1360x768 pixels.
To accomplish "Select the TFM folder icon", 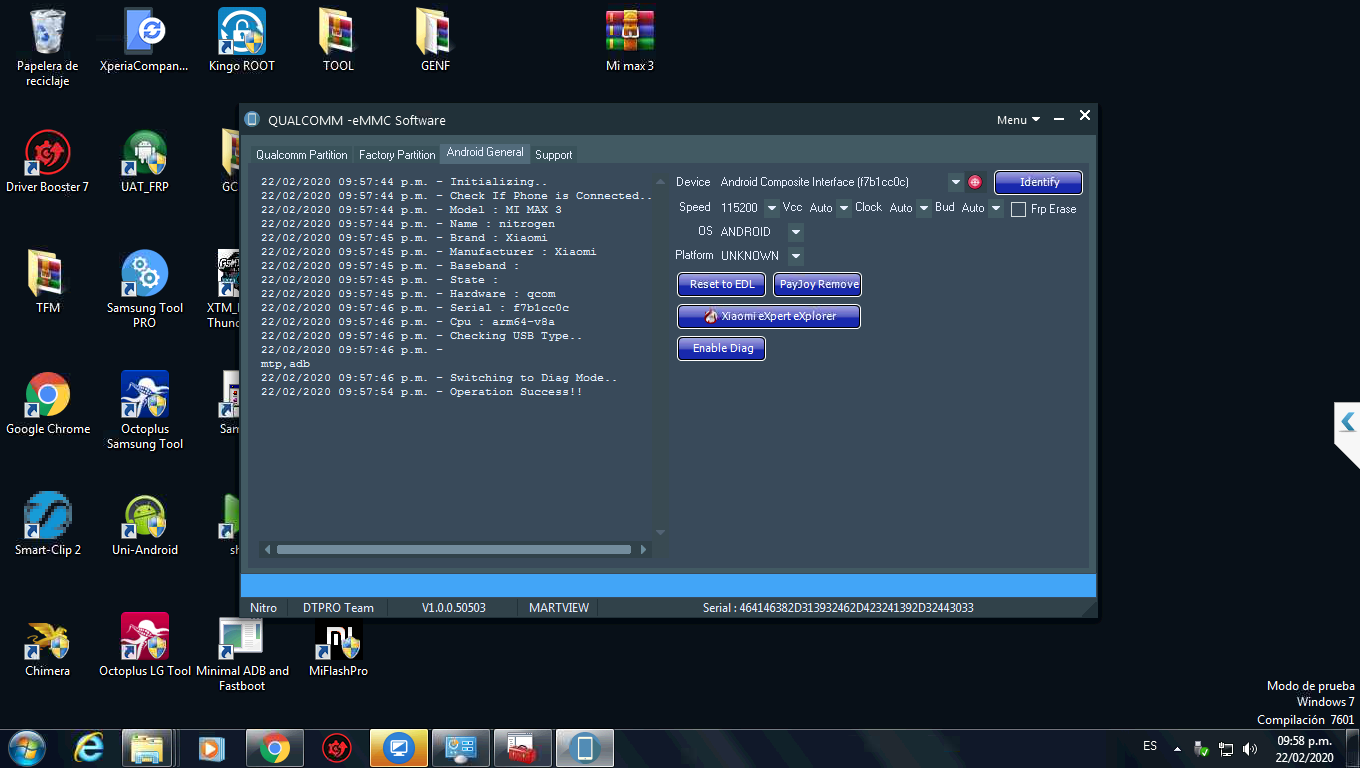I will [x=48, y=283].
